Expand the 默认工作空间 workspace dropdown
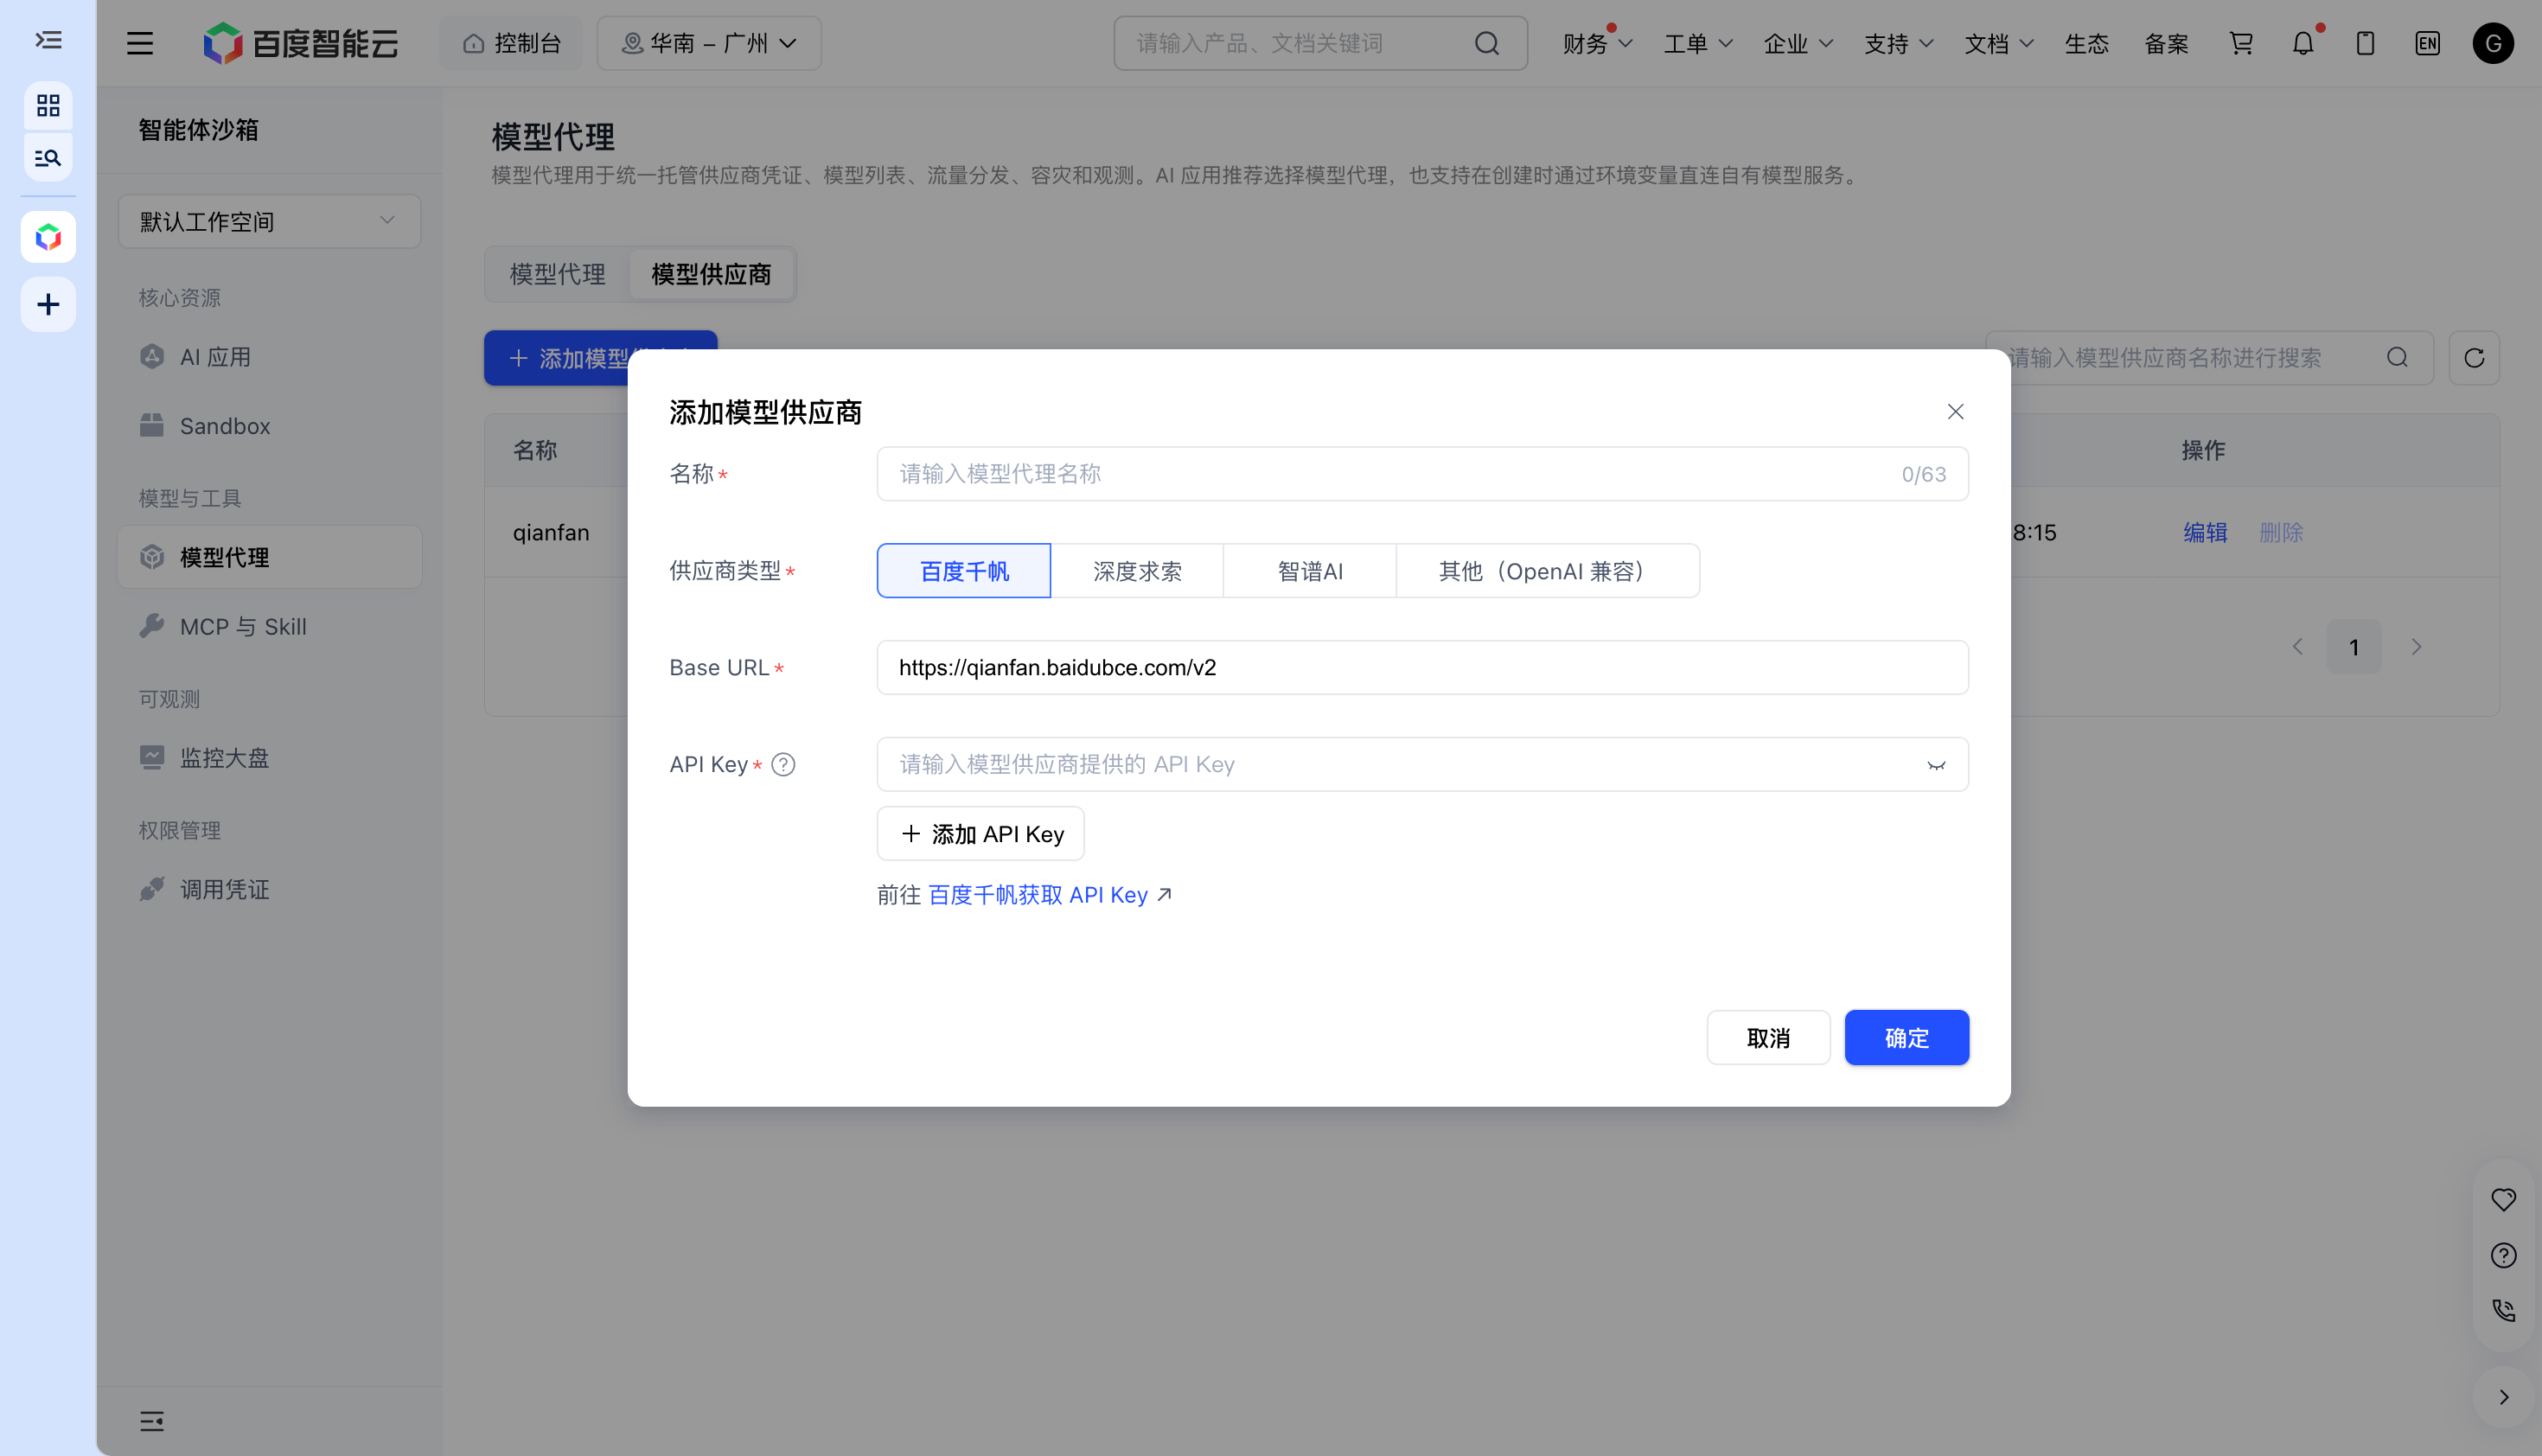This screenshot has height=1456, width=2542. [269, 221]
